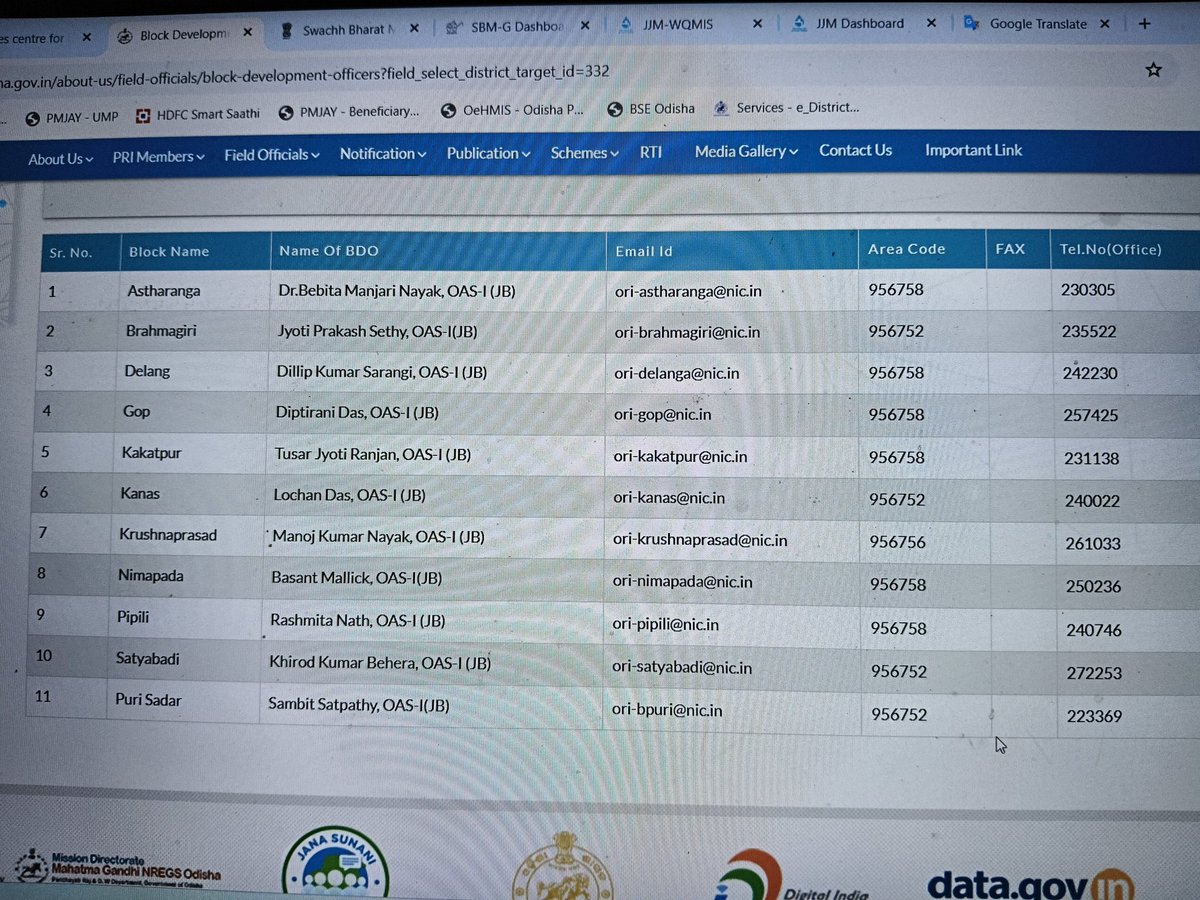The width and height of the screenshot is (1200, 900).
Task: Close the Block Development tab
Action: (247, 34)
